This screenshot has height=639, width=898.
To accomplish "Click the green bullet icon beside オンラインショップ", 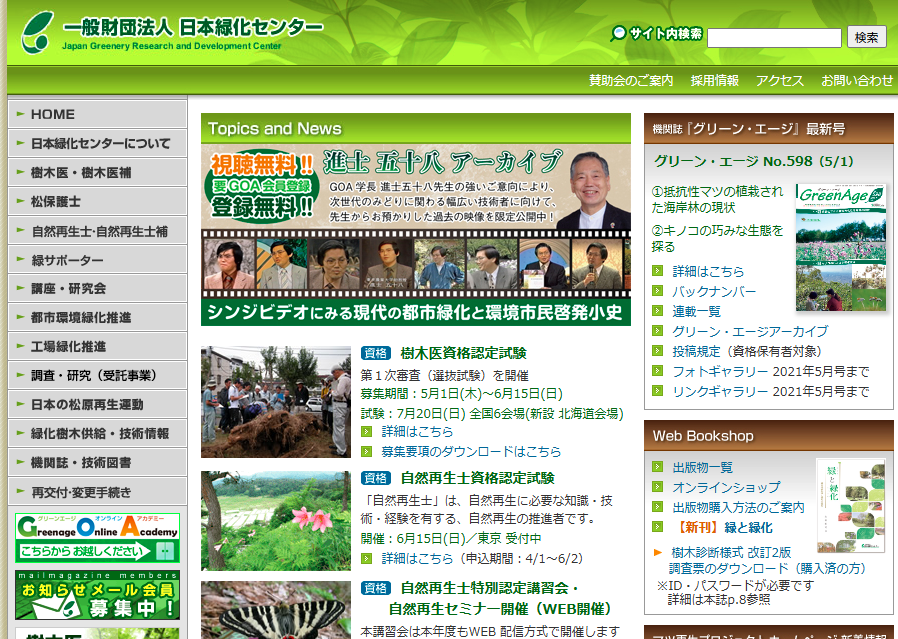I will tap(657, 487).
